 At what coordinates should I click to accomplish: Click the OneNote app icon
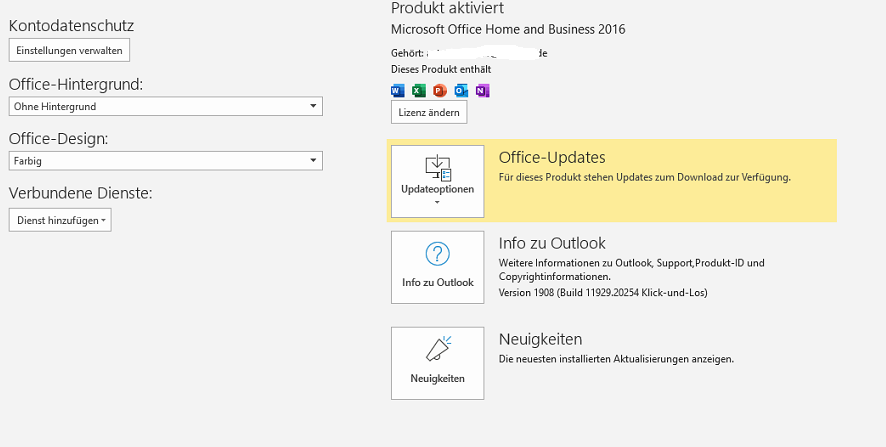click(482, 90)
